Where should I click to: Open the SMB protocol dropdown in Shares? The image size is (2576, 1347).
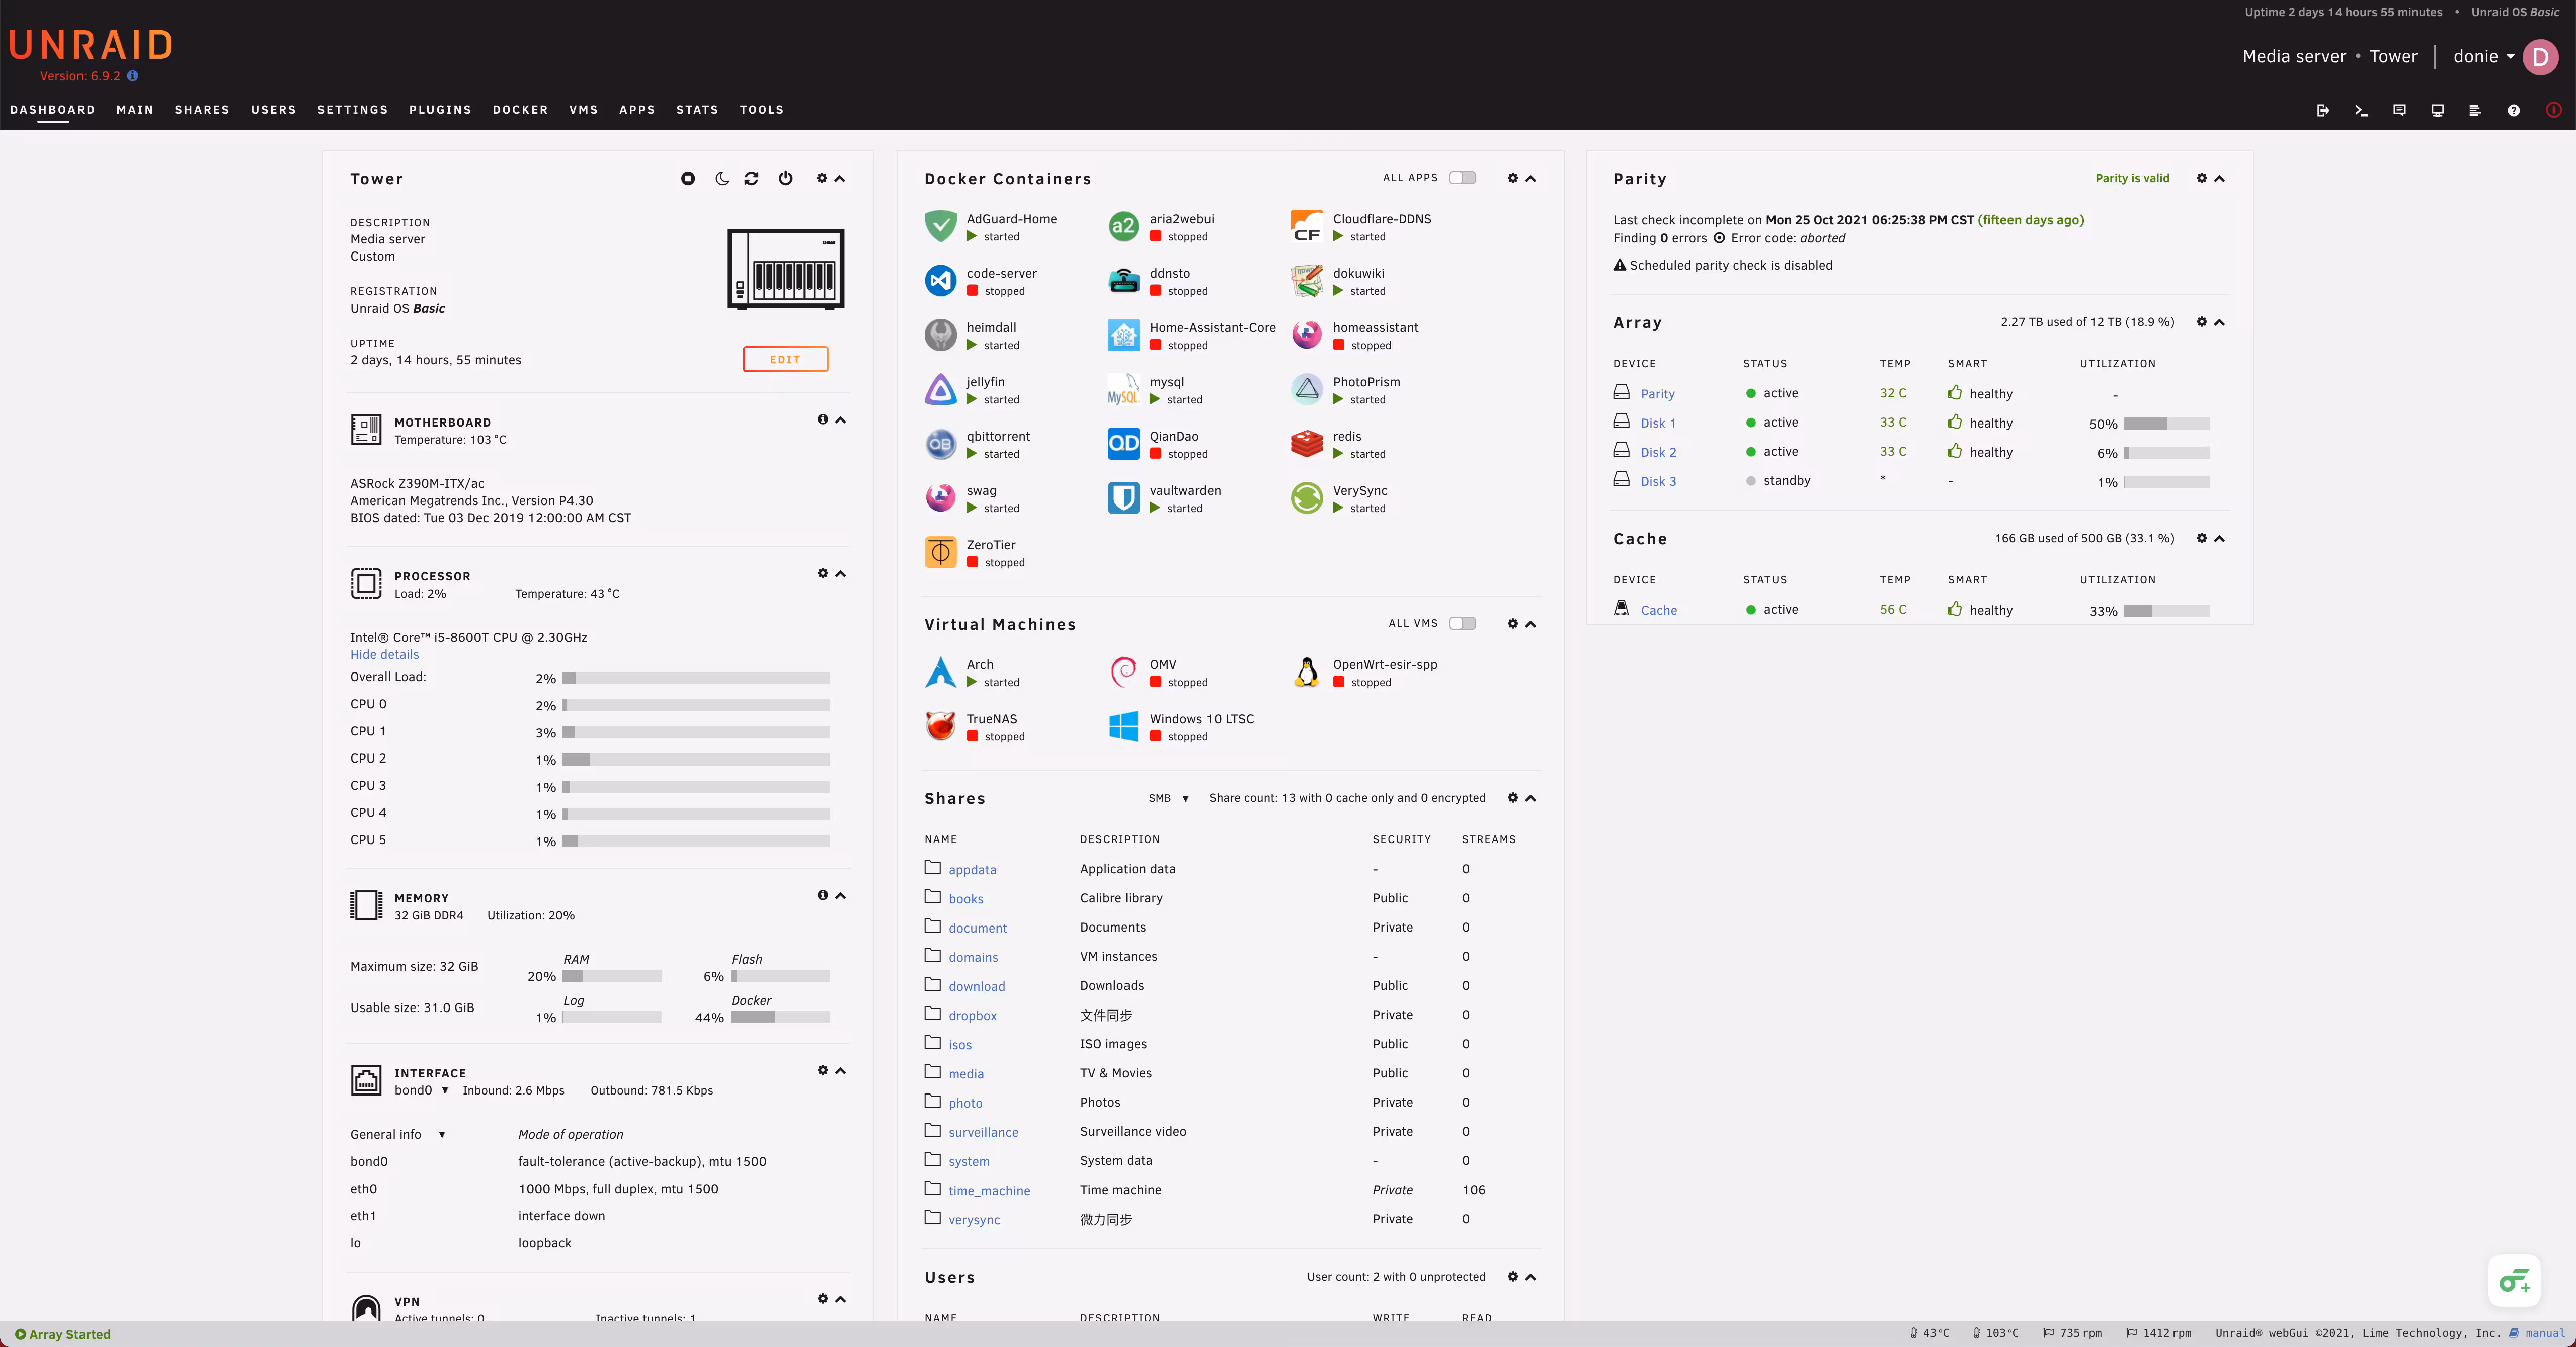pos(1168,798)
